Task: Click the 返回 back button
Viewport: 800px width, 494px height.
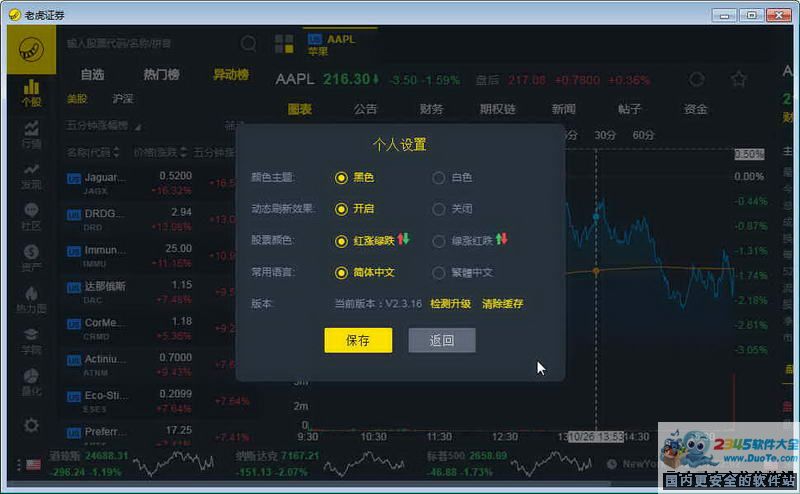Action: (442, 340)
